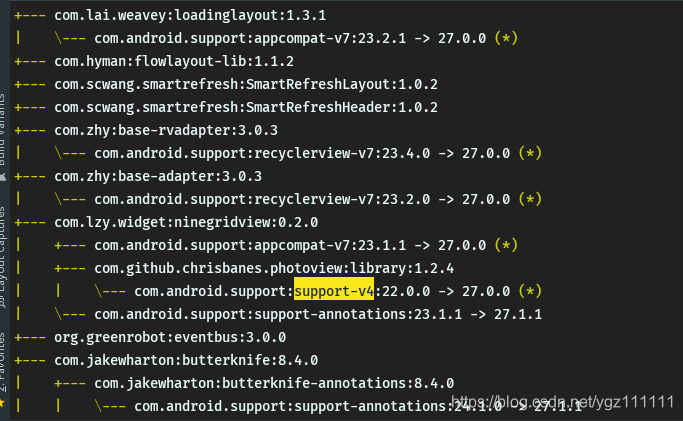Viewport: 683px width, 421px height.
Task: Open the Layout Captures side tab
Action: (3, 257)
